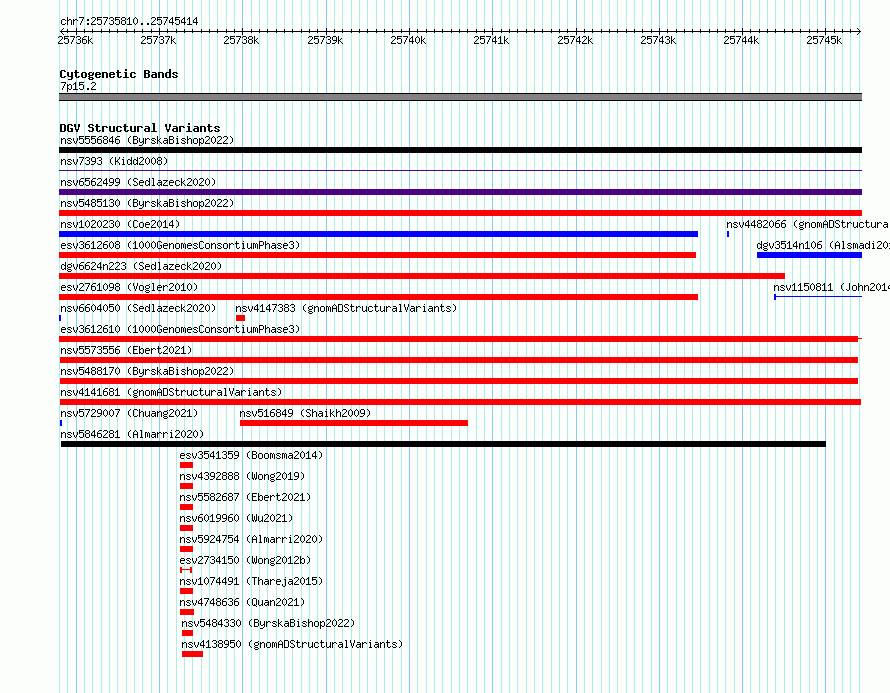
Task: Select the thin purple line of nsv7393
Action: pyautogui.click(x=460, y=170)
